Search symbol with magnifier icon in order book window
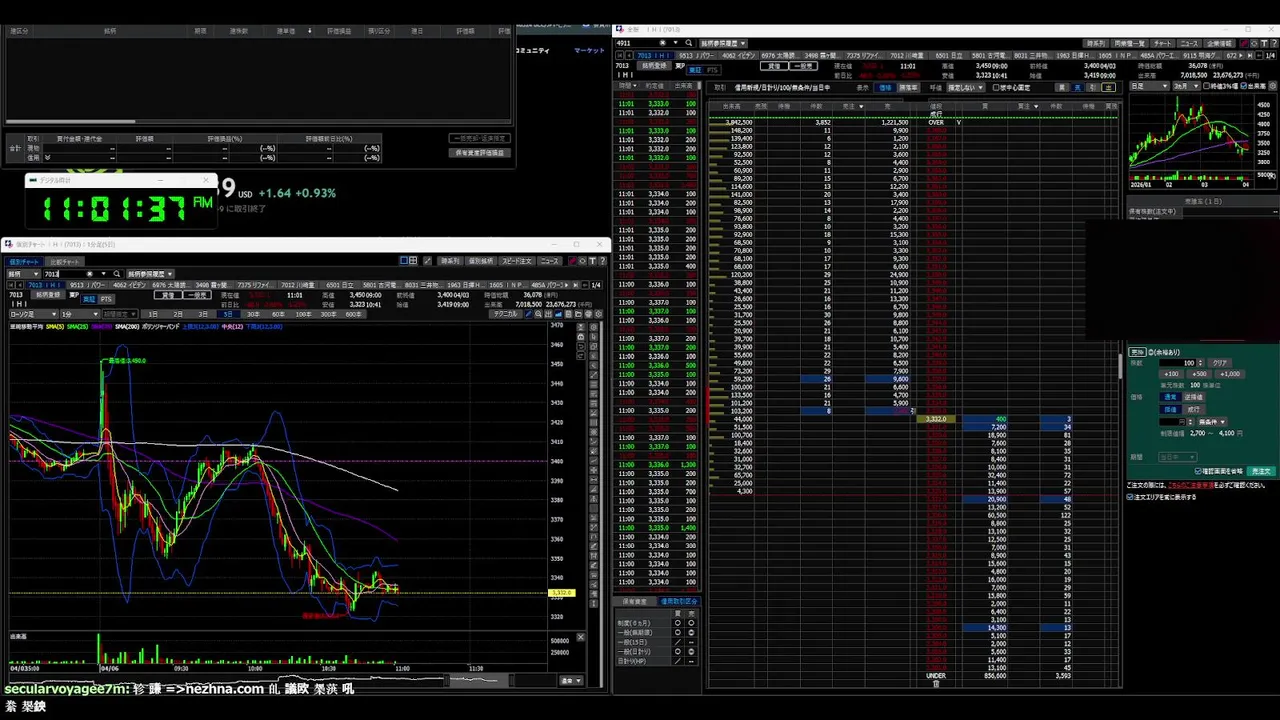1280x720 pixels. click(688, 43)
